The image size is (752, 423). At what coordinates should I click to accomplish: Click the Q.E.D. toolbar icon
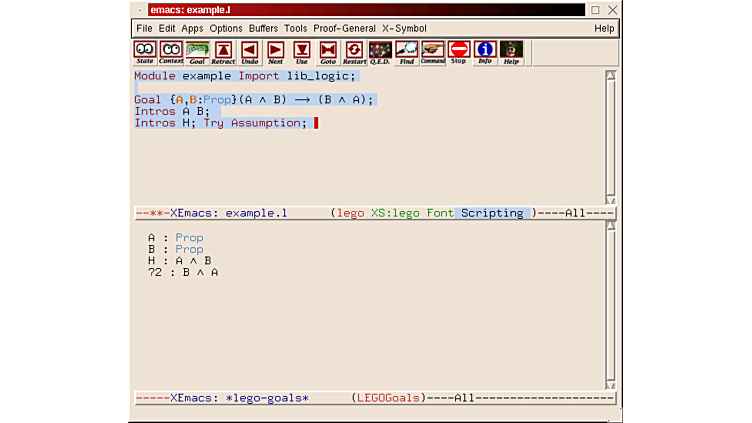click(x=380, y=52)
